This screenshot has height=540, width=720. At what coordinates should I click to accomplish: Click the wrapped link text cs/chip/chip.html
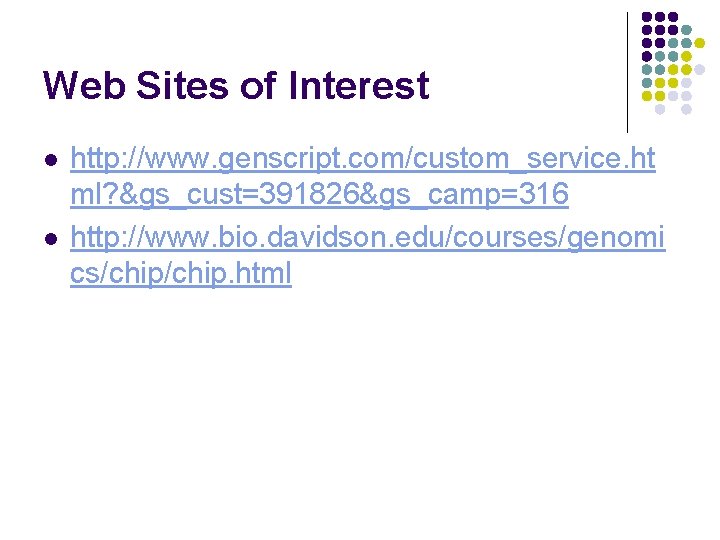point(181,274)
